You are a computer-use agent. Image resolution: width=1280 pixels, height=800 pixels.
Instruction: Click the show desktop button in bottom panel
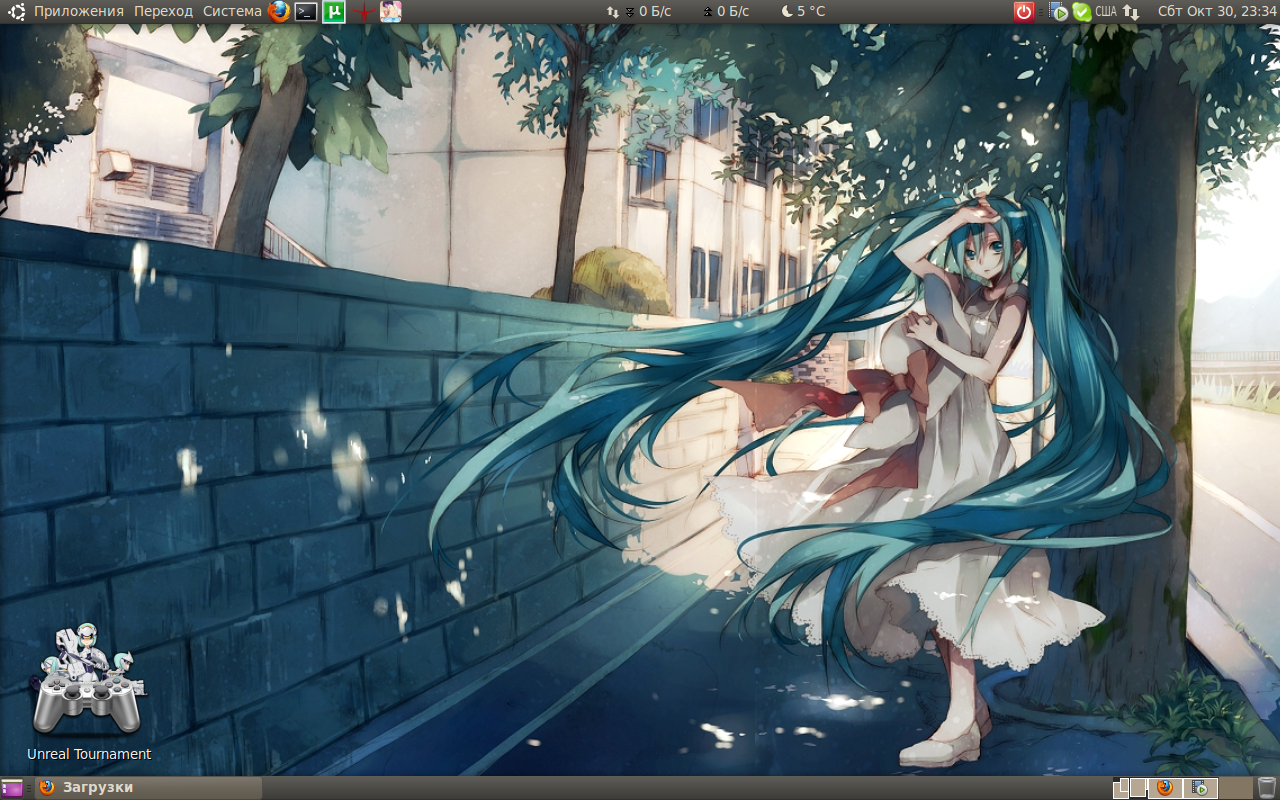click(13, 788)
